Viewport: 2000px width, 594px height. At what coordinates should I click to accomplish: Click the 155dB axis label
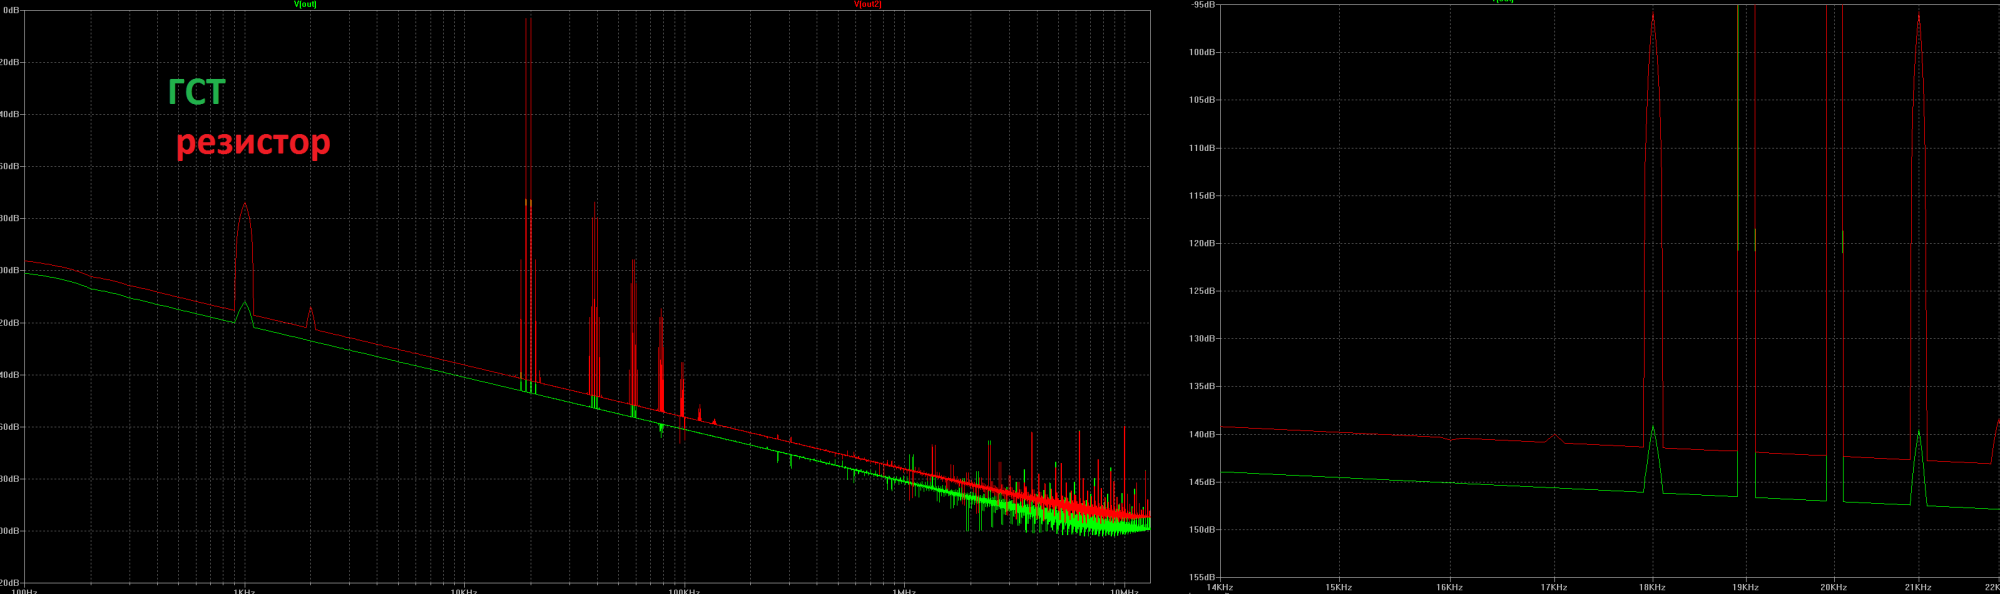(1203, 577)
